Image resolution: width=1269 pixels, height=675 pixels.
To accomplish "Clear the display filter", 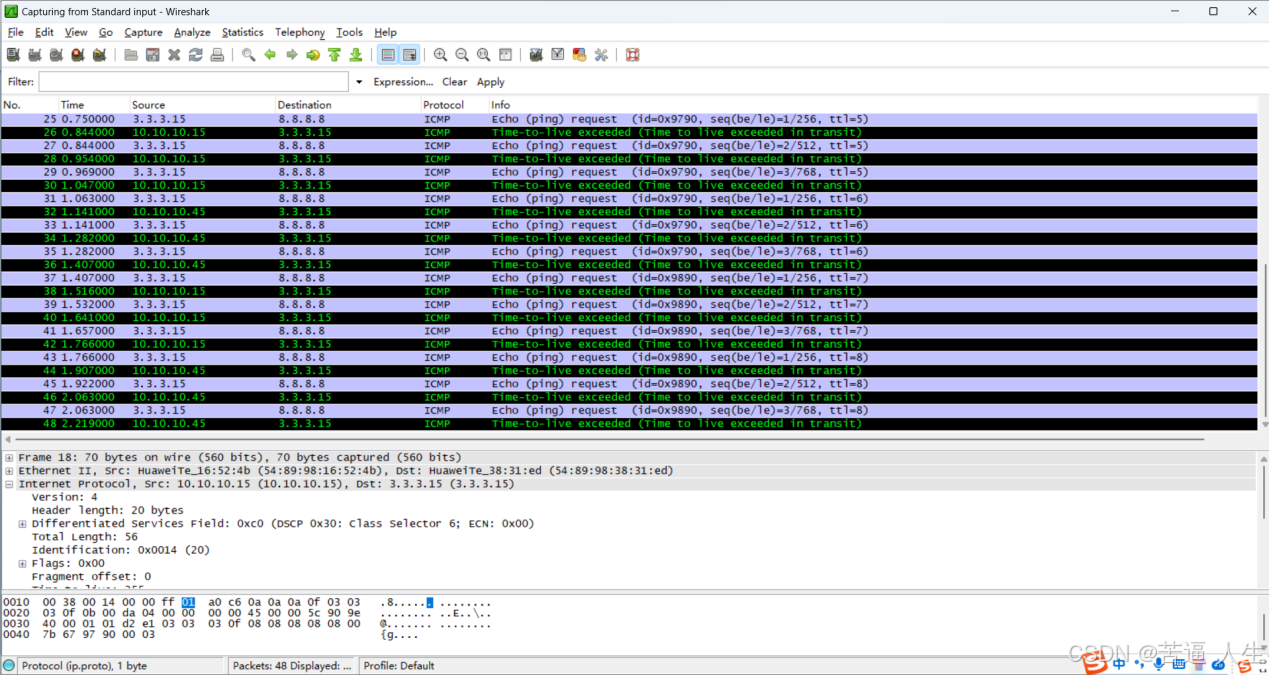I will [454, 82].
